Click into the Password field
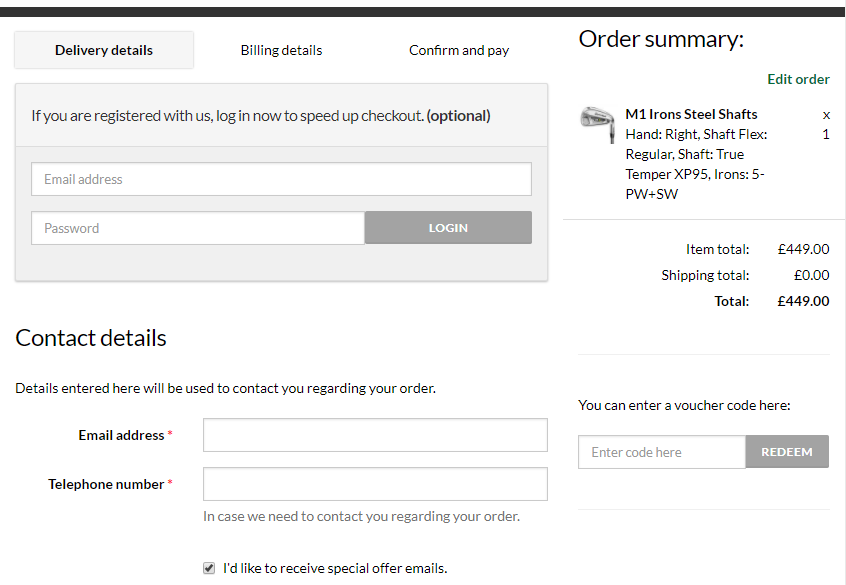Image resolution: width=846 pixels, height=585 pixels. (x=198, y=228)
